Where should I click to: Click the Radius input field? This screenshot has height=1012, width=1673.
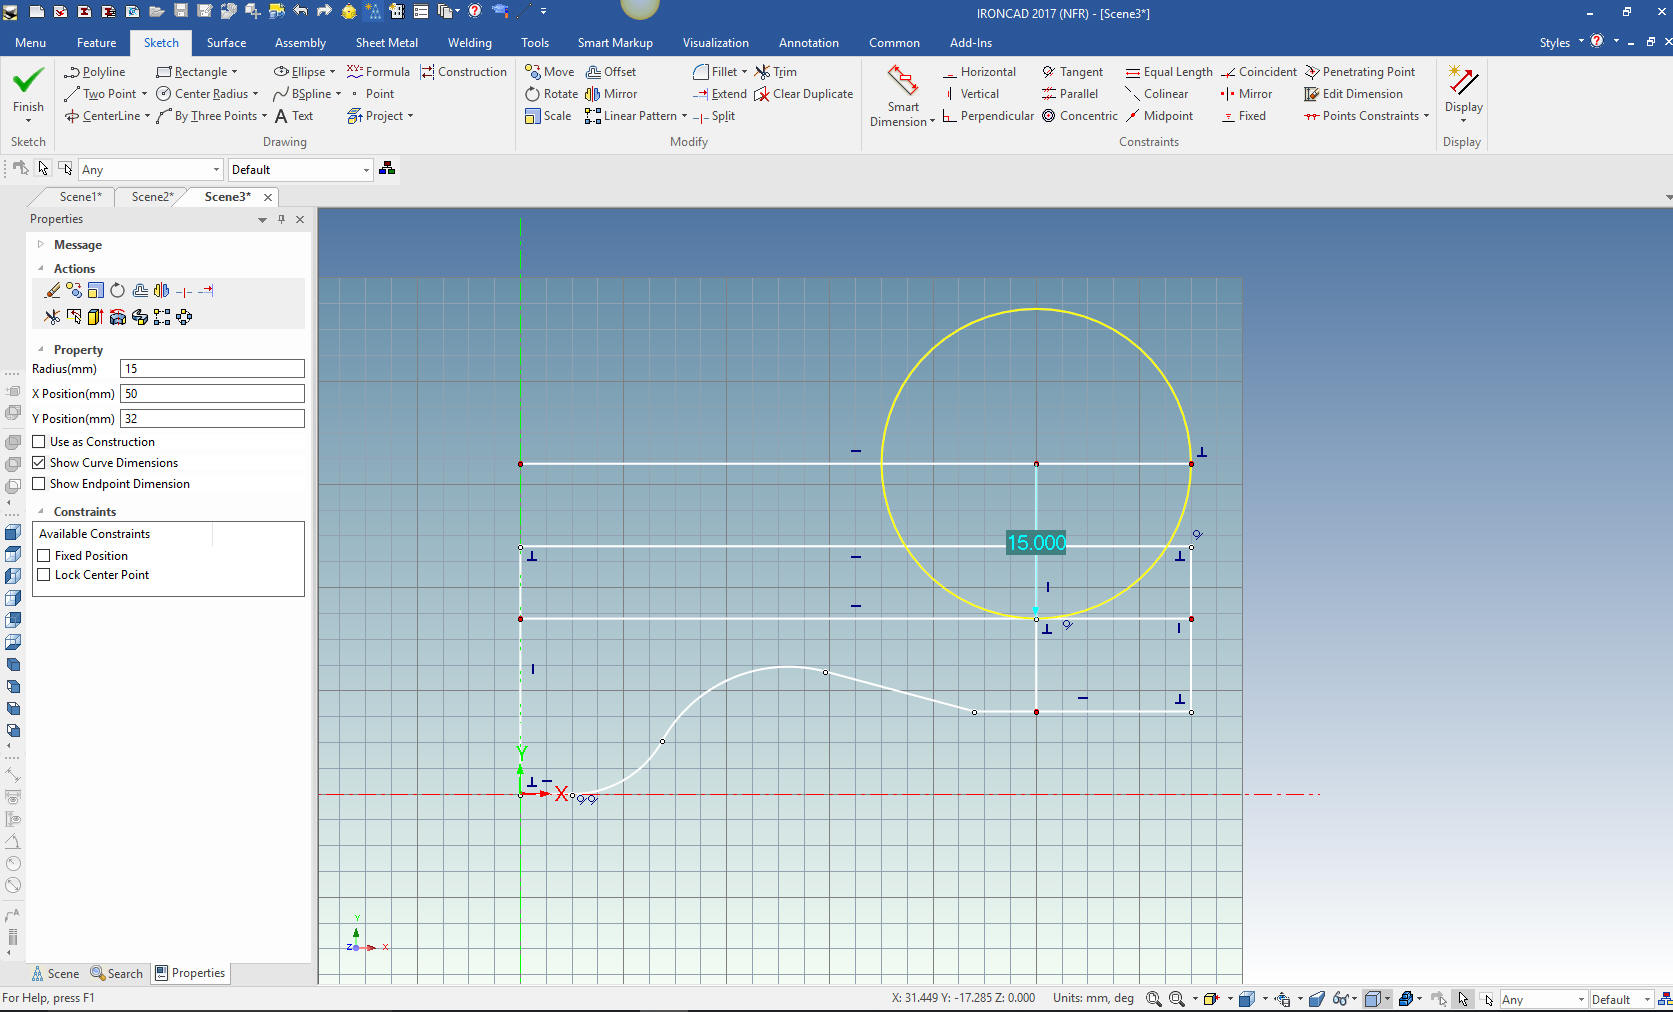[x=212, y=369]
